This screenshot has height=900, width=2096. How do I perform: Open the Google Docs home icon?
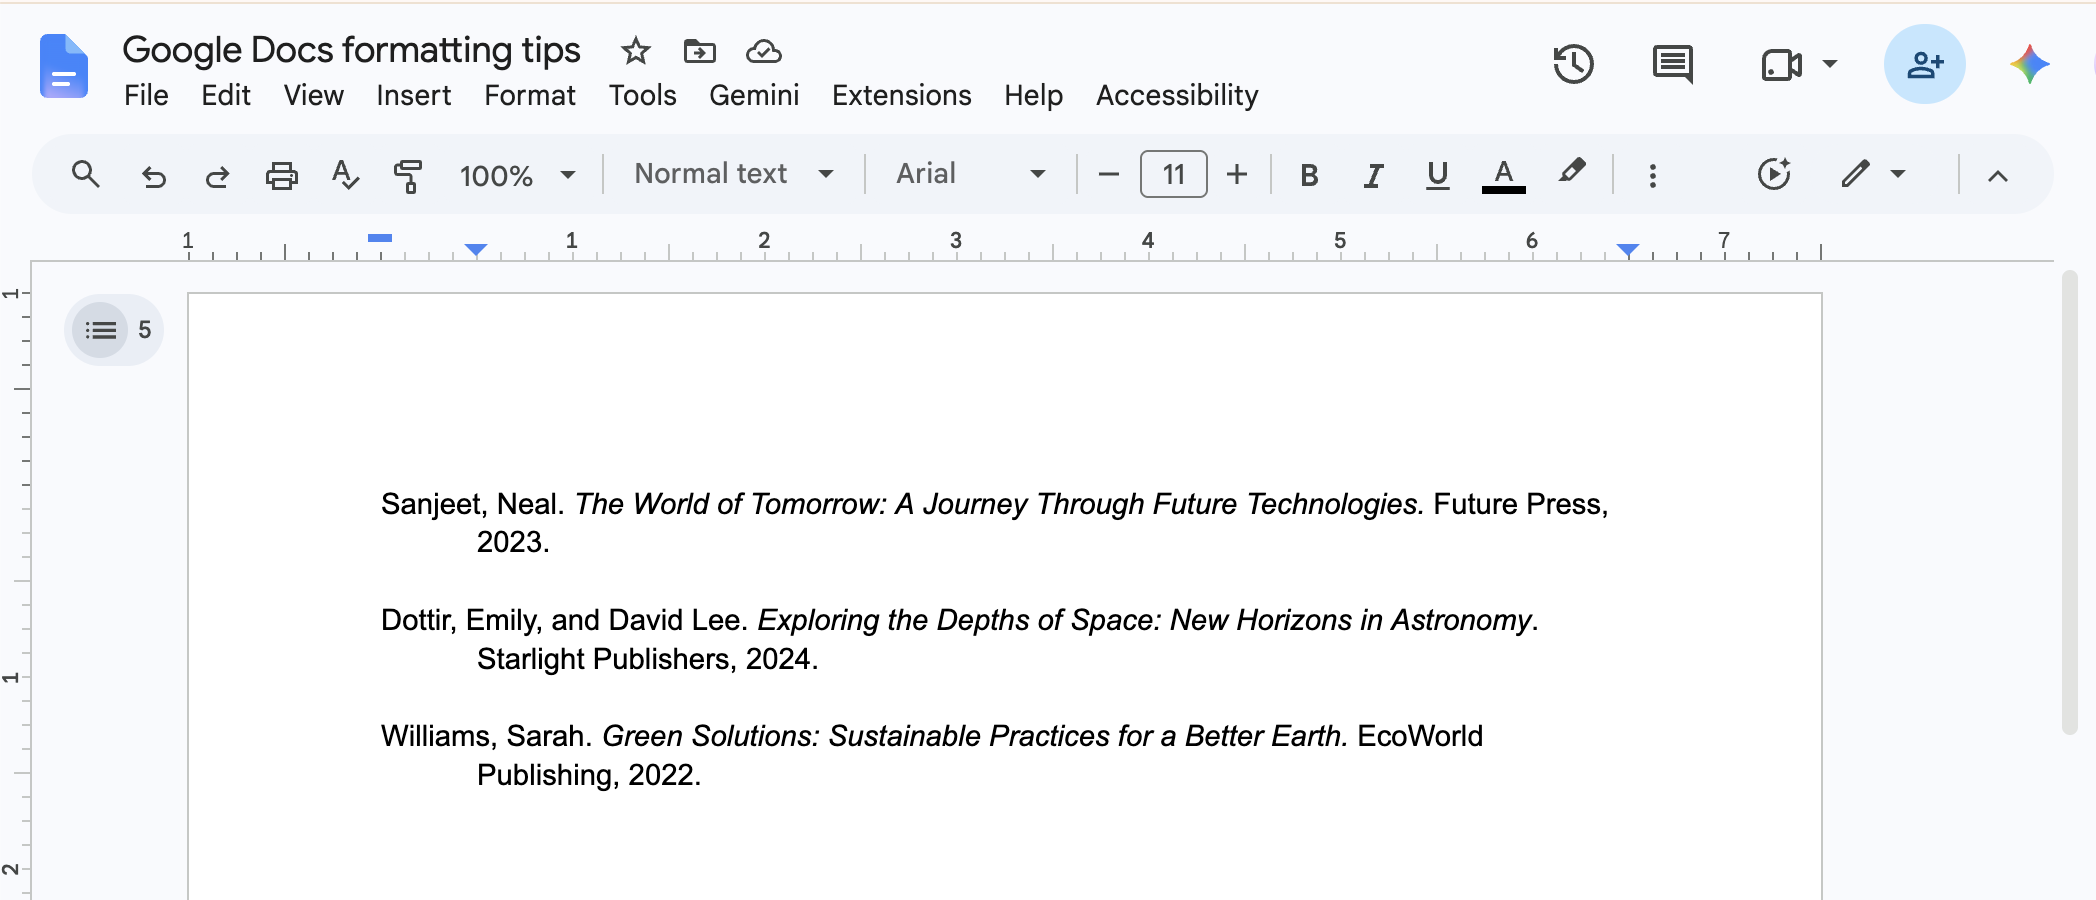(64, 66)
